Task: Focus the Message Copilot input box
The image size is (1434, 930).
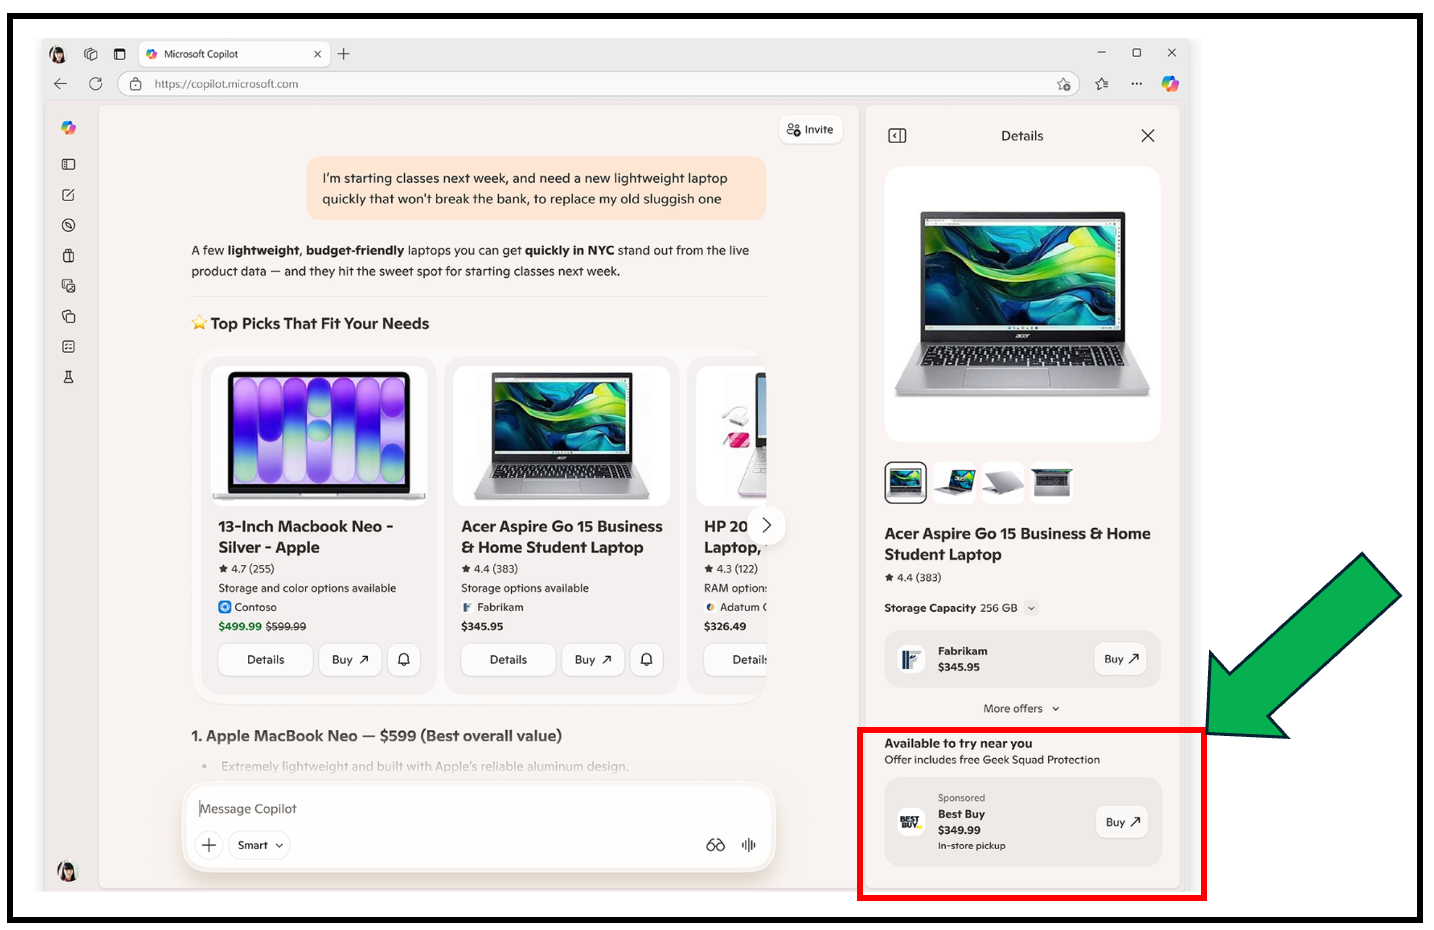Action: 478,809
